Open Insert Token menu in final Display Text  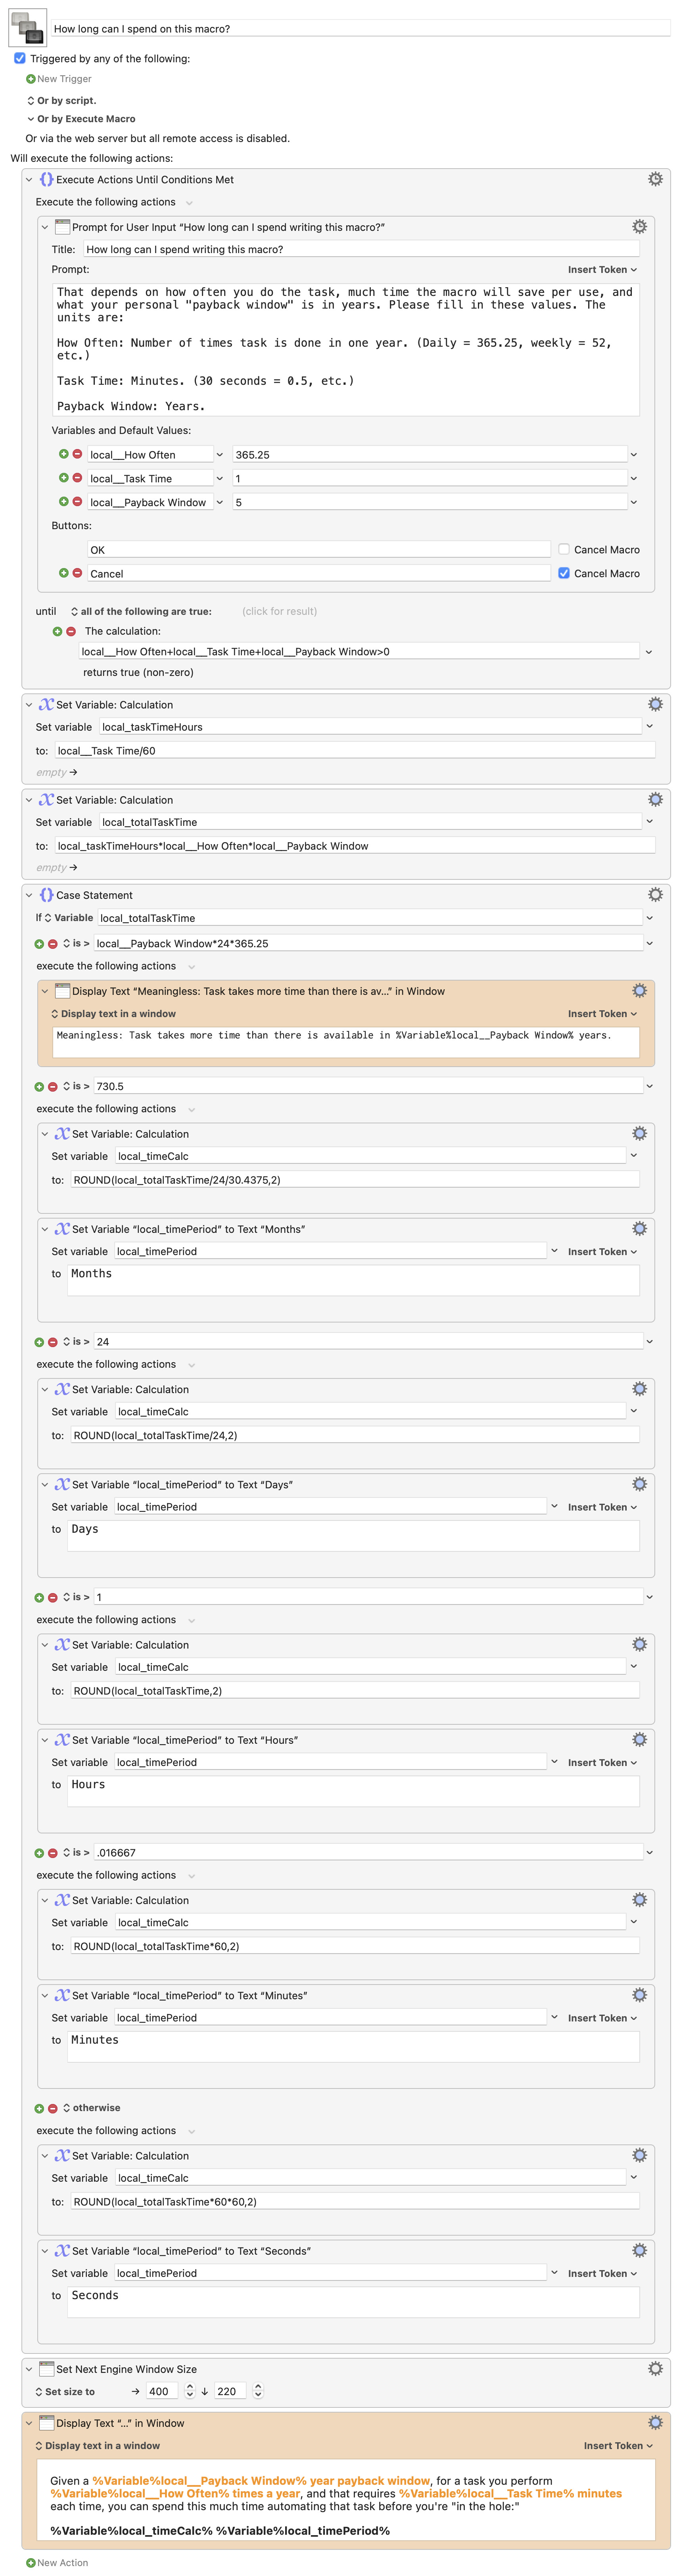point(618,2445)
